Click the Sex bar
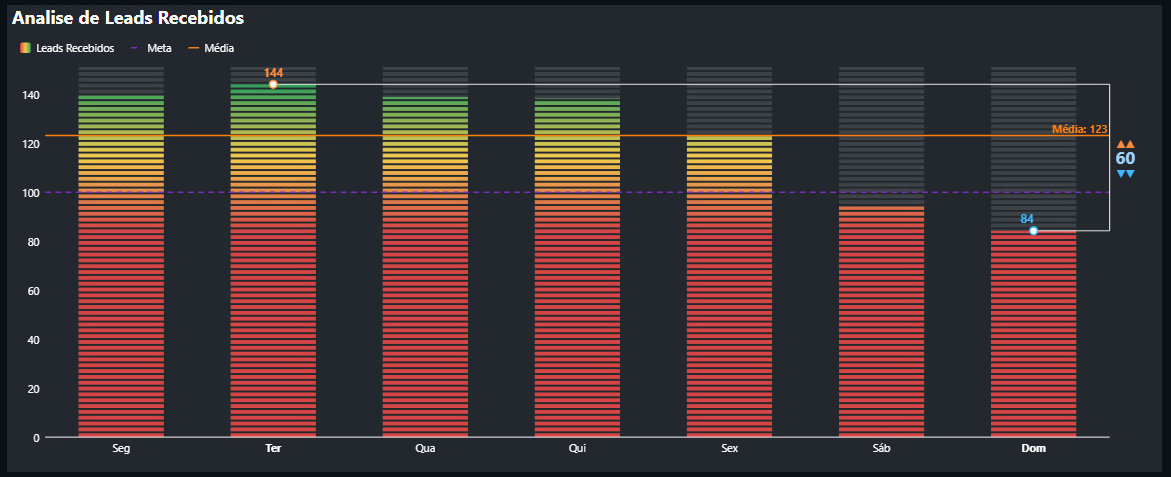This screenshot has height=477, width=1171. (730, 286)
